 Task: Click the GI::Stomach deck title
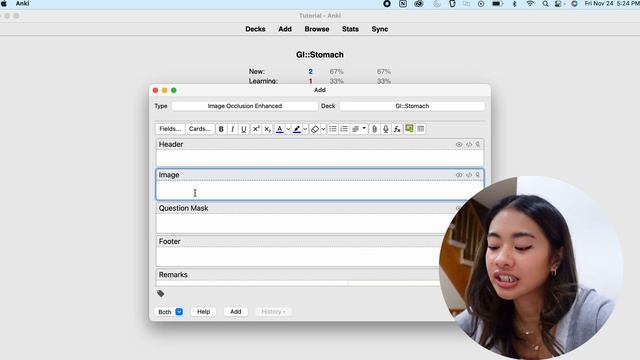[x=320, y=55]
